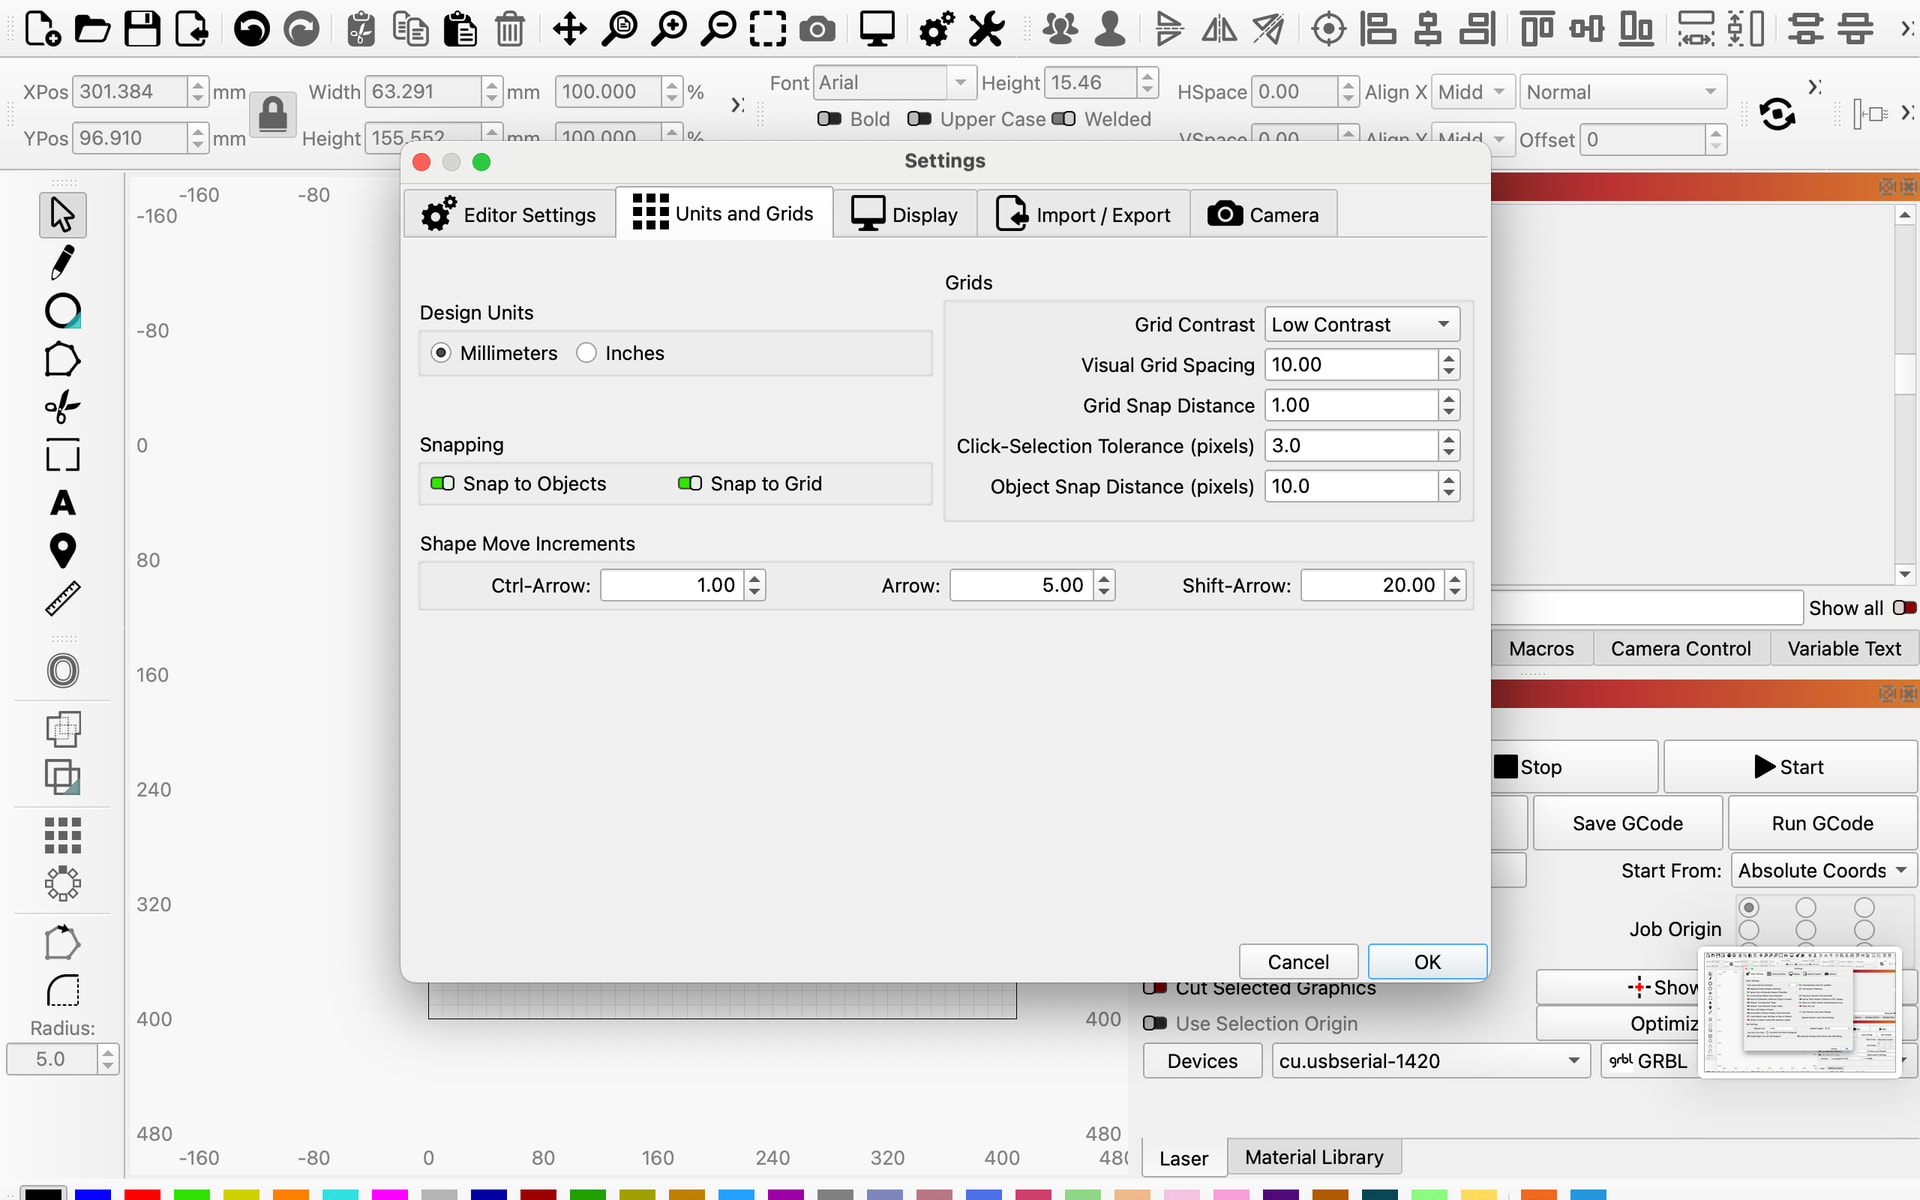Screen dimensions: 1920x1200
Task: Select the Polygon tool
Action: pos(62,360)
